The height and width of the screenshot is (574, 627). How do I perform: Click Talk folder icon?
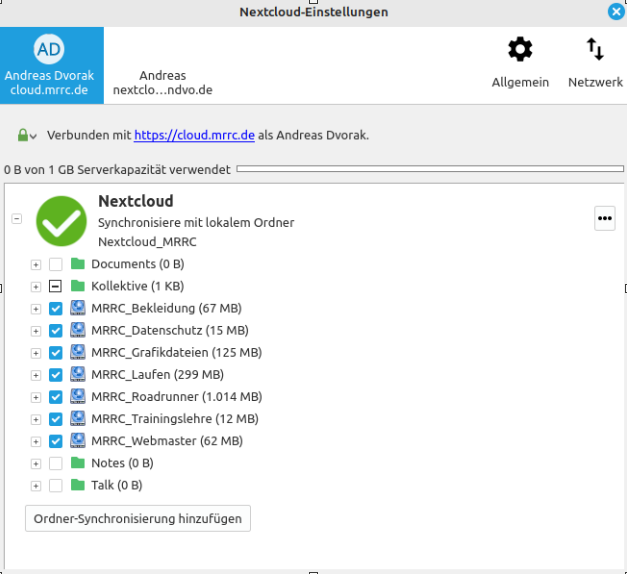78,485
